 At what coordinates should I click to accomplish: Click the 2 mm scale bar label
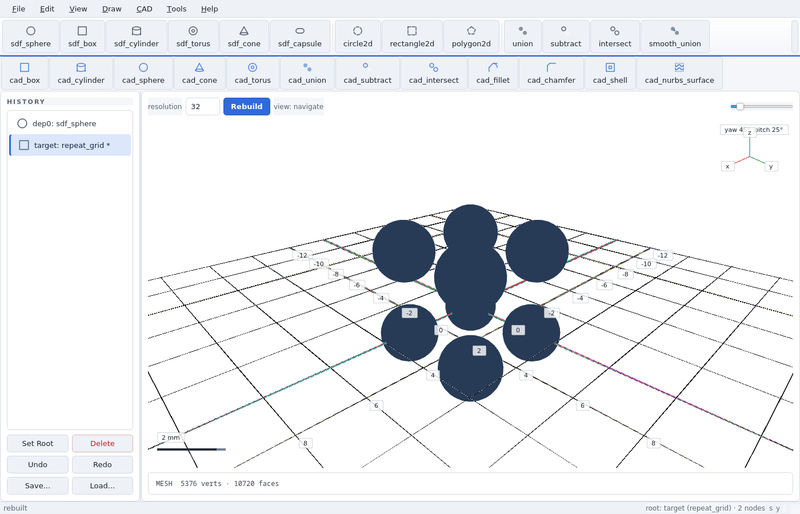coord(170,437)
